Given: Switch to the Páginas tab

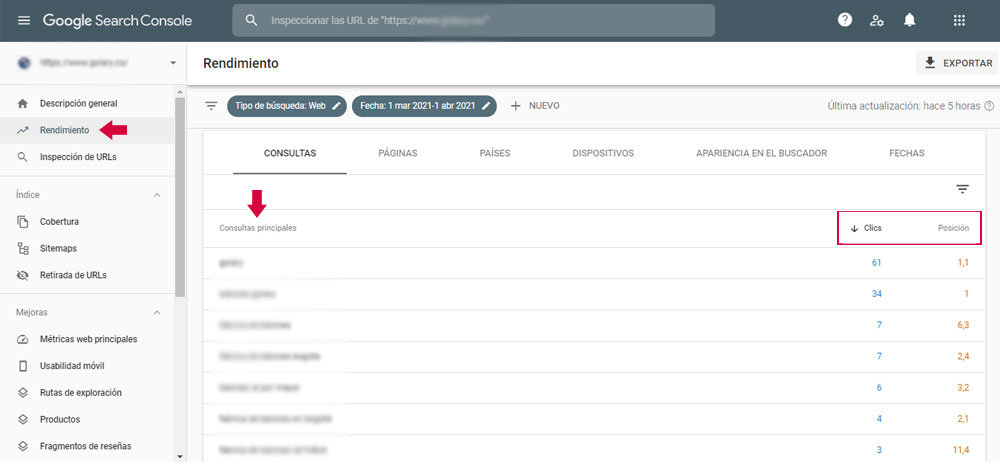Looking at the screenshot, I should (x=397, y=153).
